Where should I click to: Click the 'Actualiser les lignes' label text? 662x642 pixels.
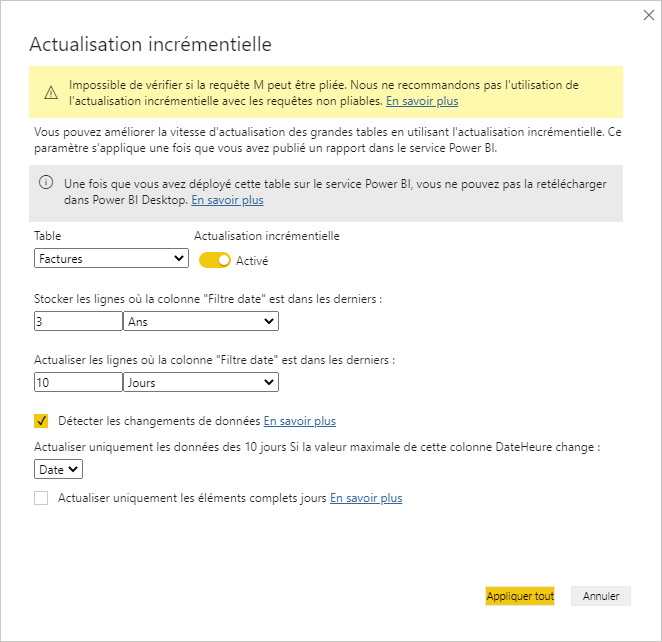[x=214, y=360]
